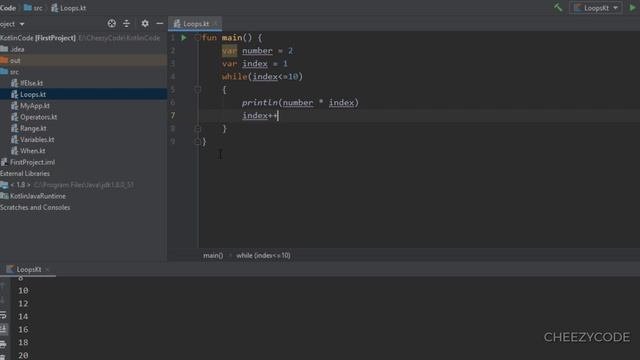Click output value 20 in console
Image resolution: width=640 pixels, height=360 pixels.
[23, 355]
